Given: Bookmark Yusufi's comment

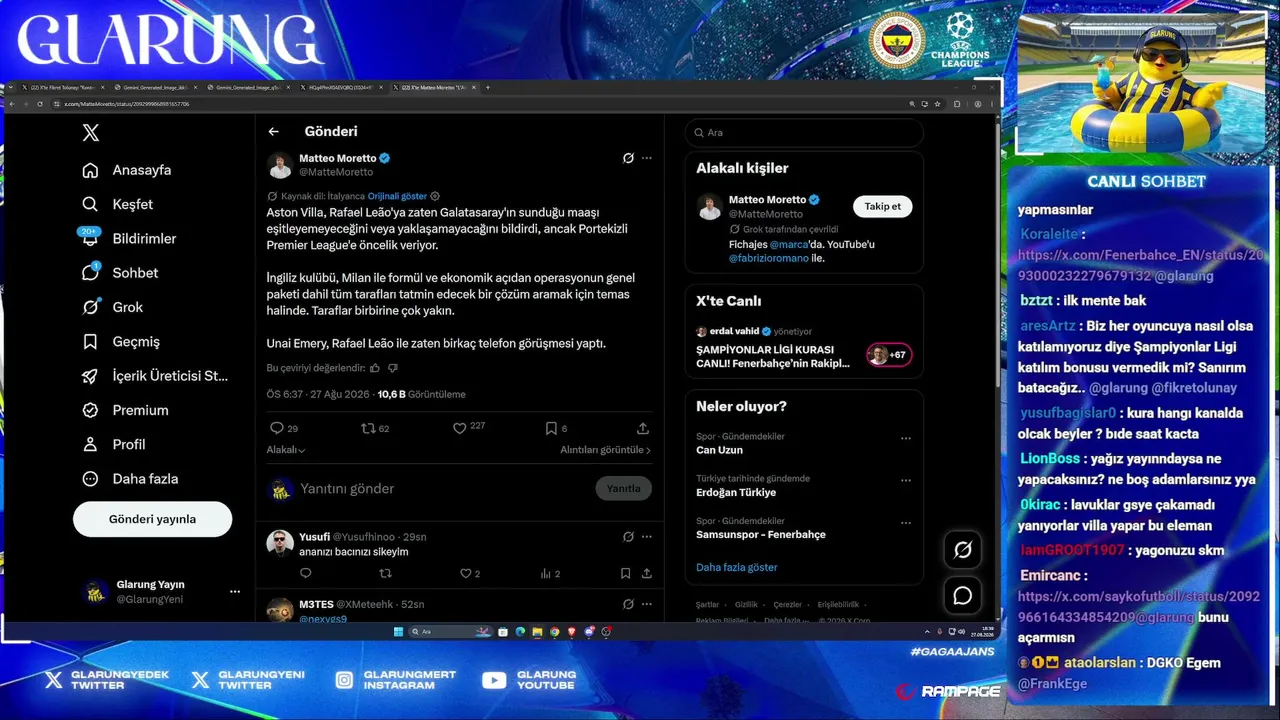Looking at the screenshot, I should click(x=625, y=573).
